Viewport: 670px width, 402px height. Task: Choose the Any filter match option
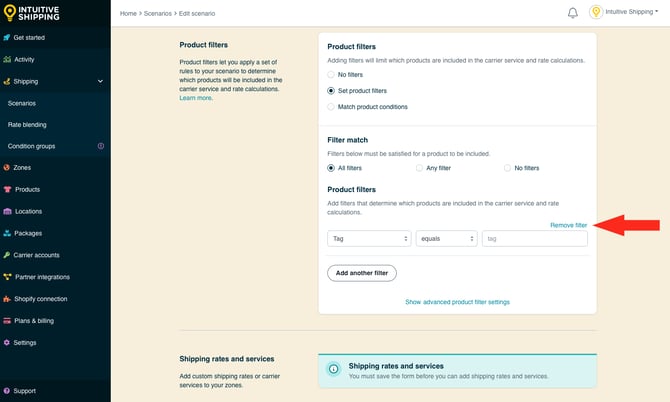point(420,168)
